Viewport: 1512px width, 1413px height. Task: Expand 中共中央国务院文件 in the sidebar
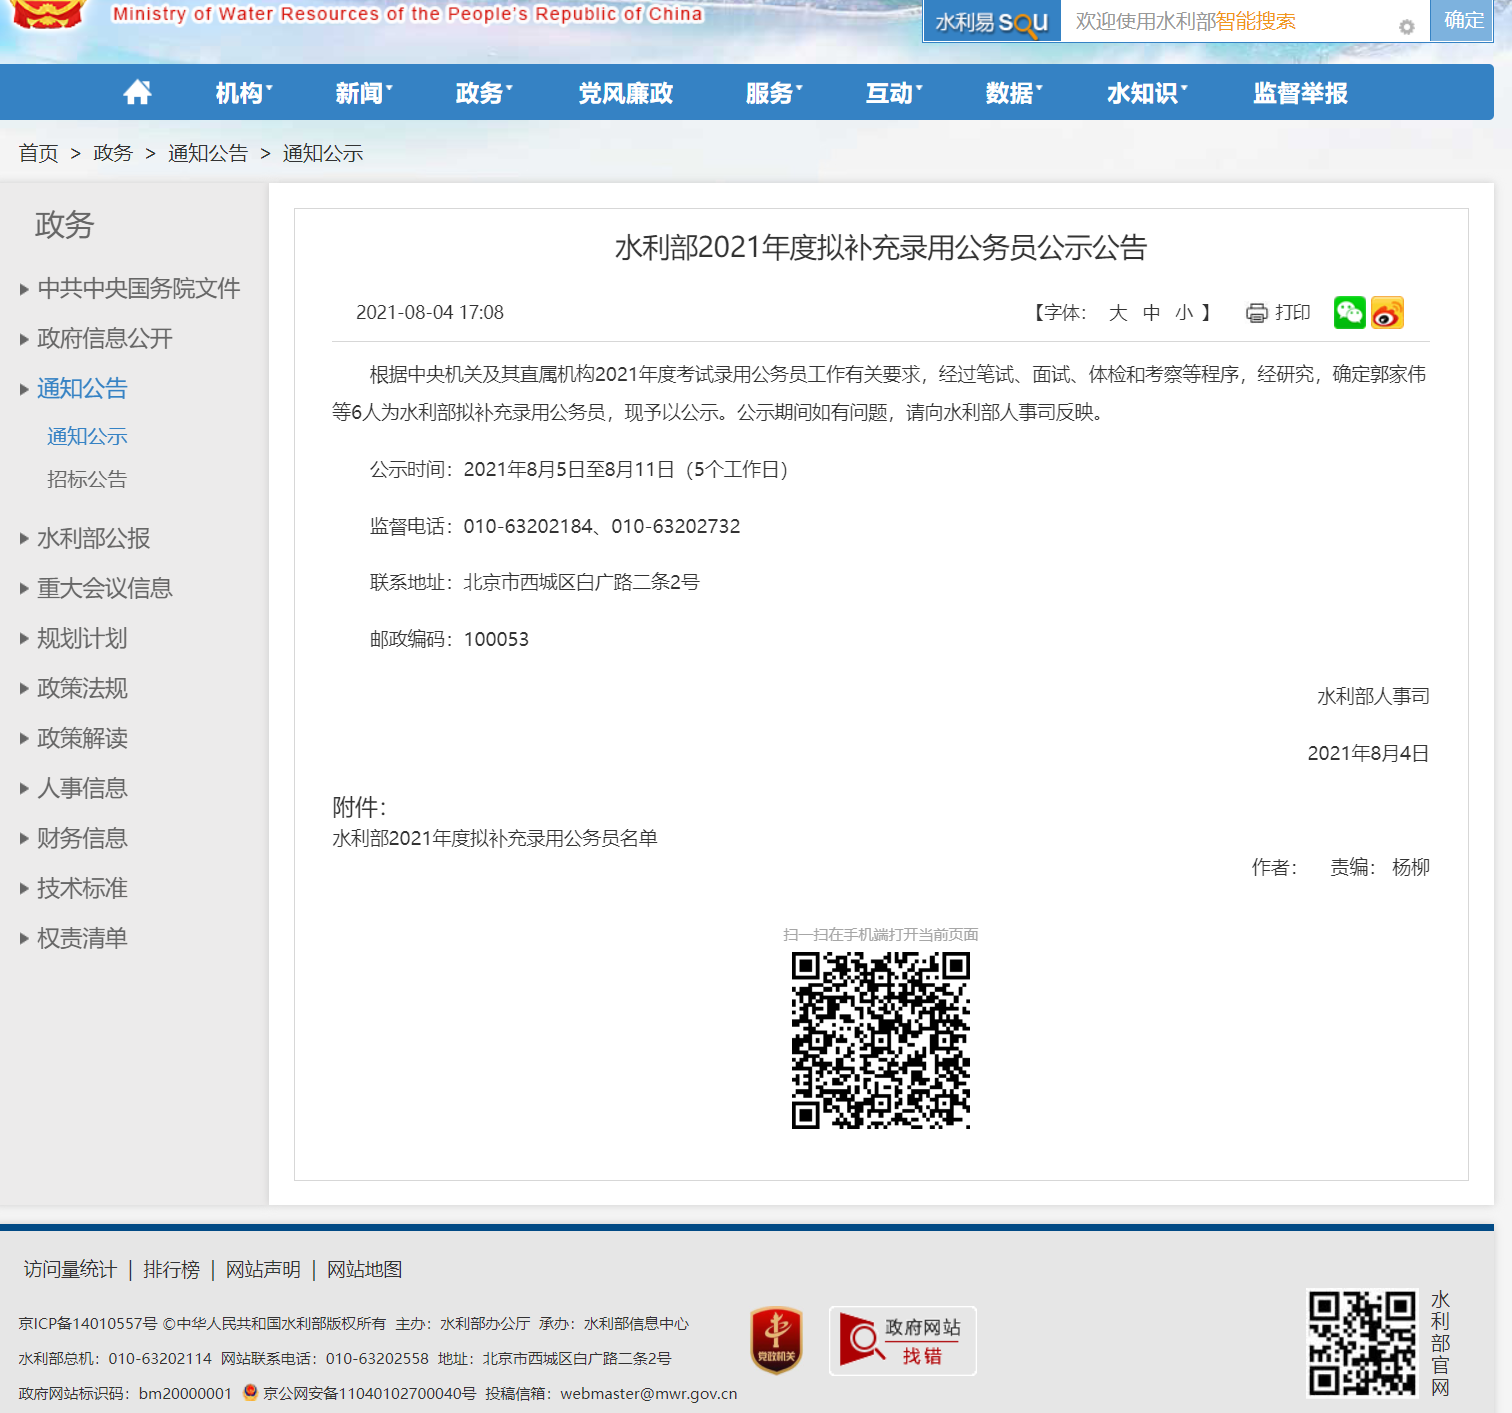pyautogui.click(x=138, y=288)
